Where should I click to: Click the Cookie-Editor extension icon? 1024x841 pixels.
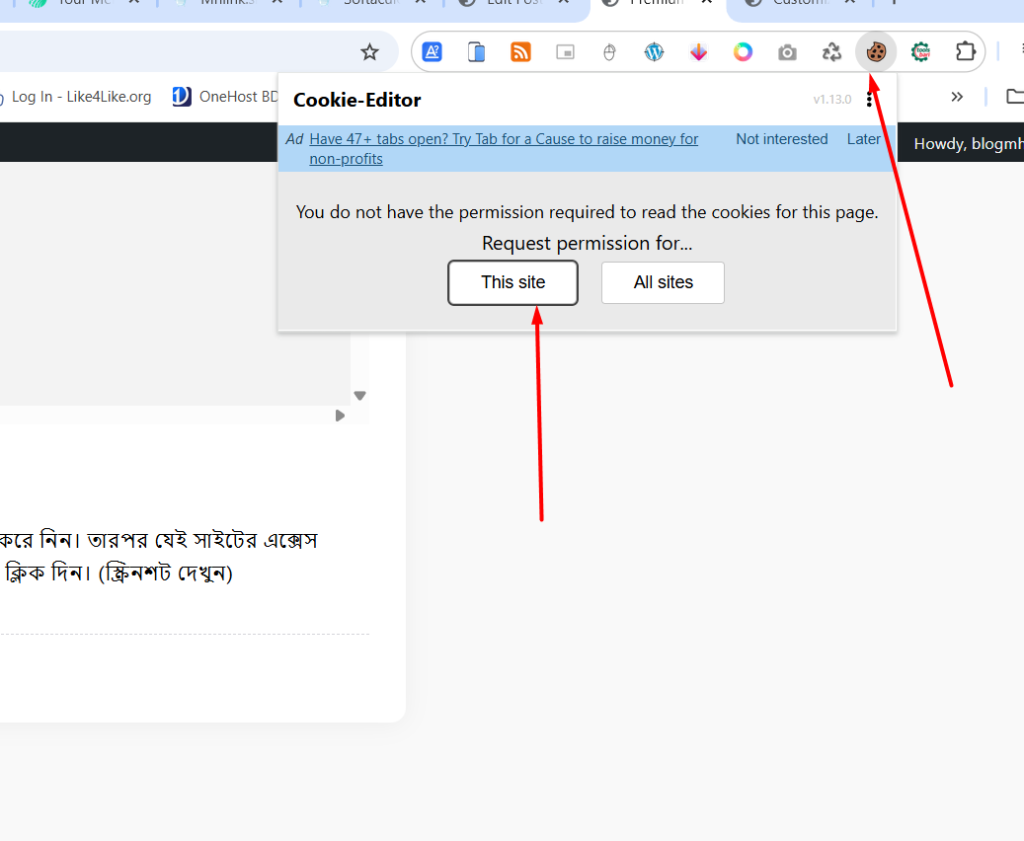click(x=876, y=52)
